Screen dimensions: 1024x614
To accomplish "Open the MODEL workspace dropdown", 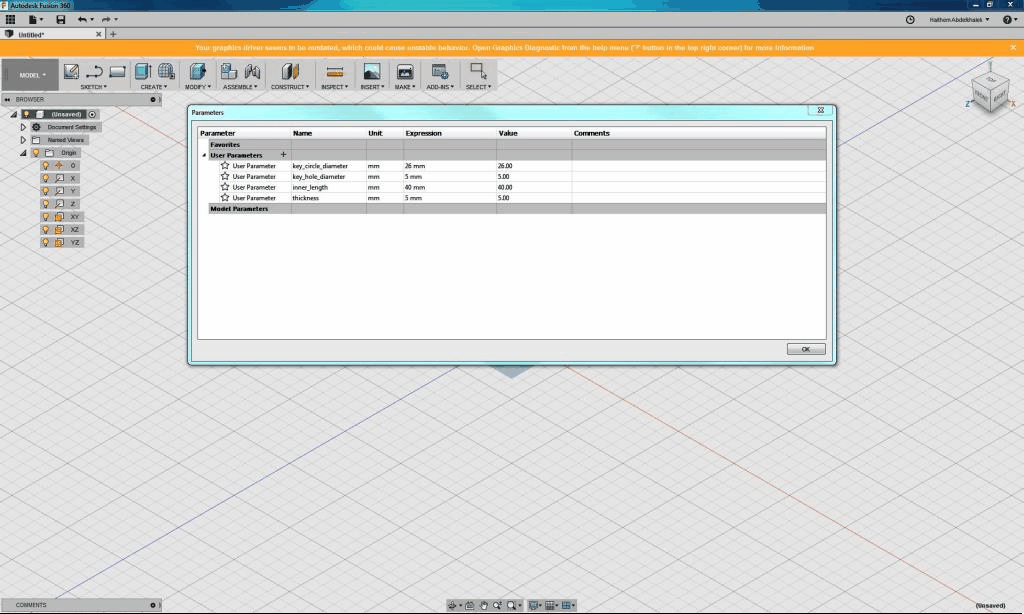I will [32, 75].
